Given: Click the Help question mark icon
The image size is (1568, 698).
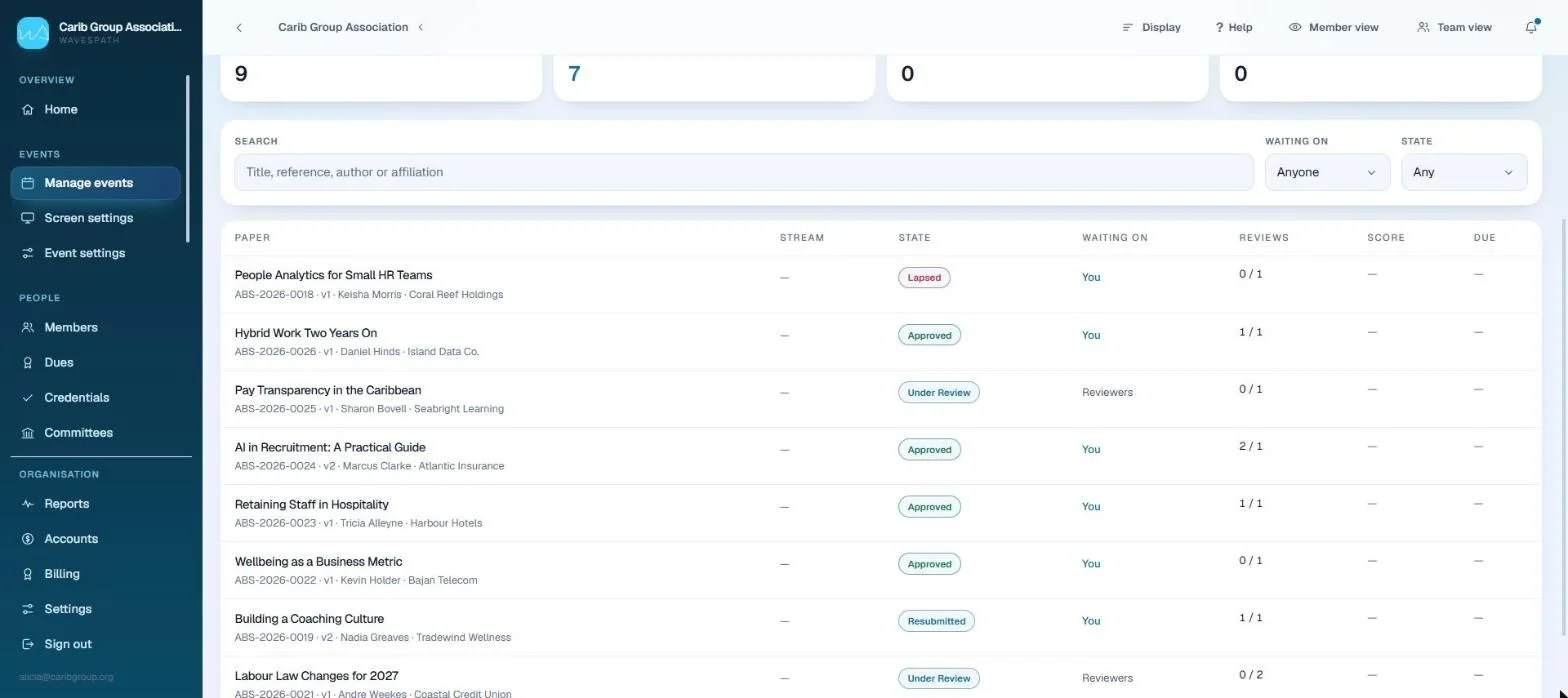Looking at the screenshot, I should [1219, 27].
